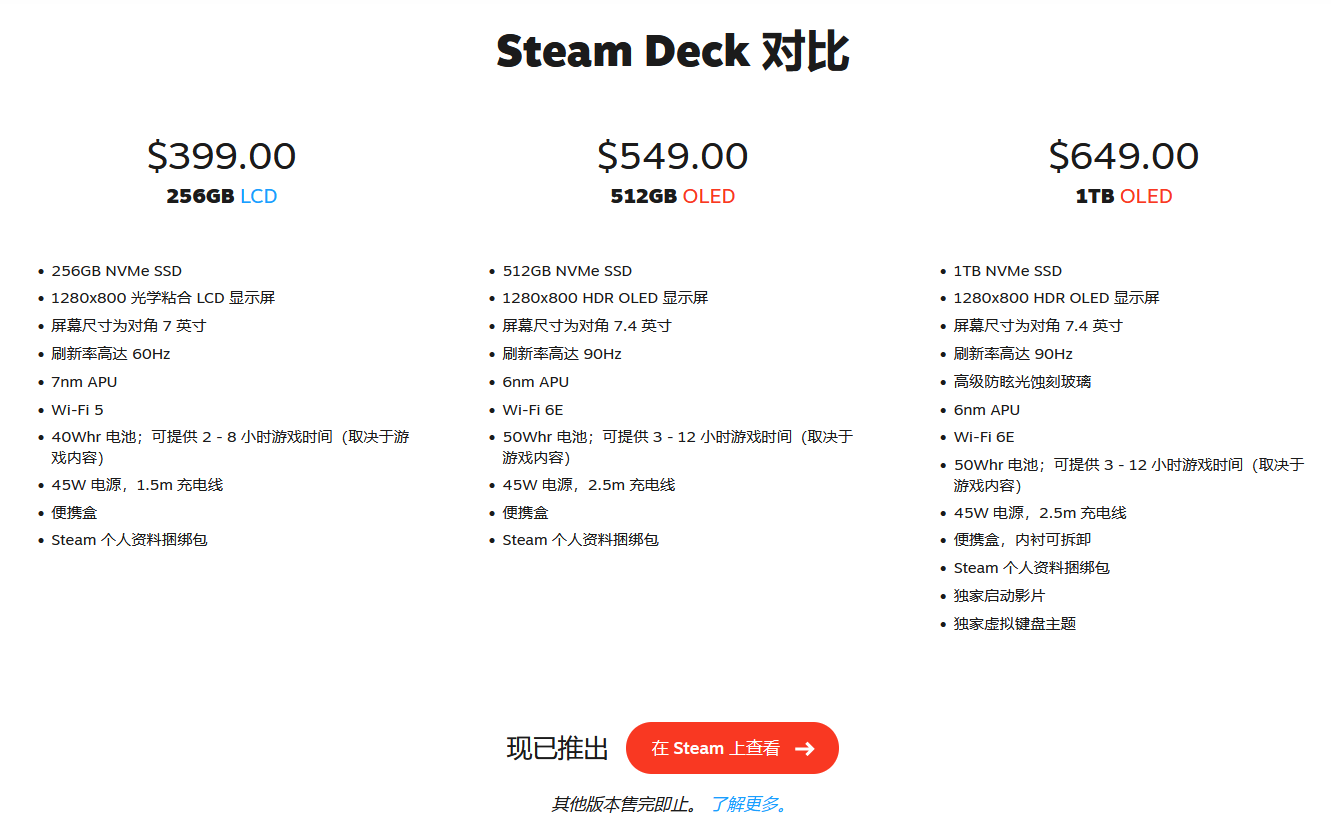Click the "7nm APU" spec line
The height and width of the screenshot is (828, 1331).
point(84,382)
